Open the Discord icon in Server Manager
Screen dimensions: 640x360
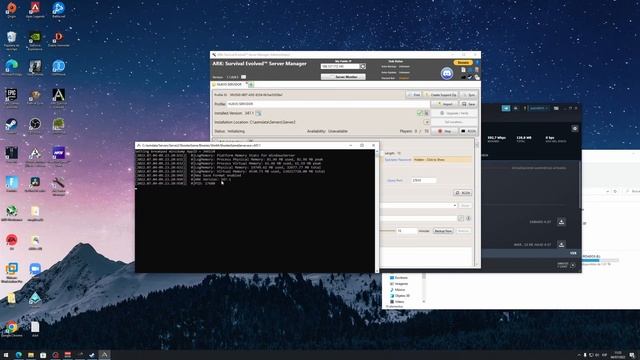[x=447, y=73]
